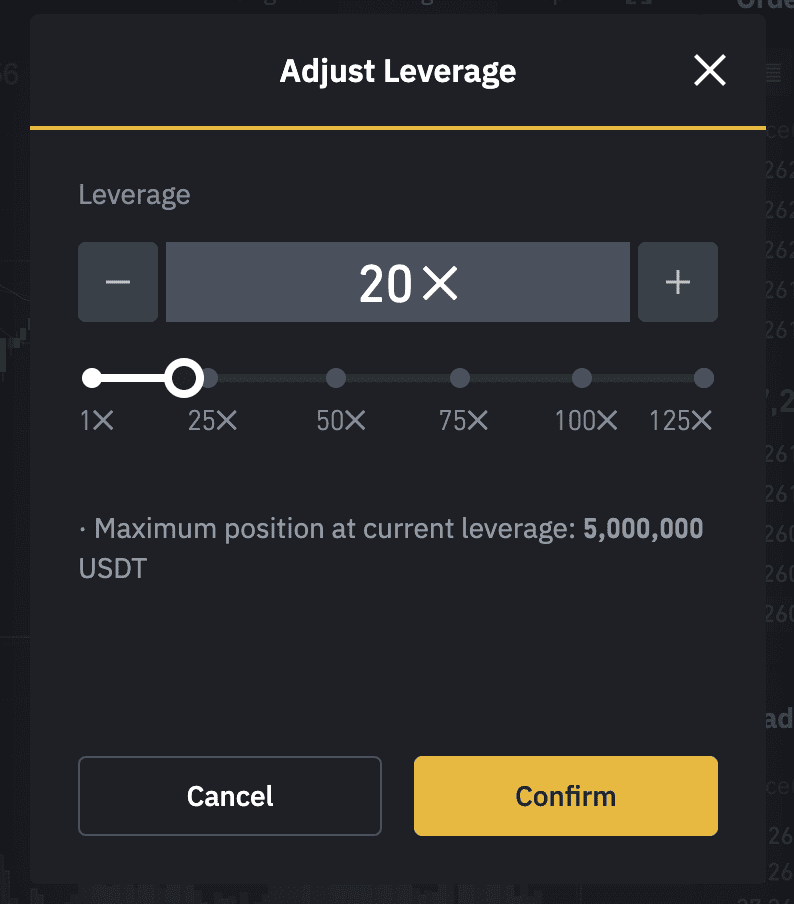794x904 pixels.
Task: Click the 125× label under the slider
Action: click(x=681, y=421)
